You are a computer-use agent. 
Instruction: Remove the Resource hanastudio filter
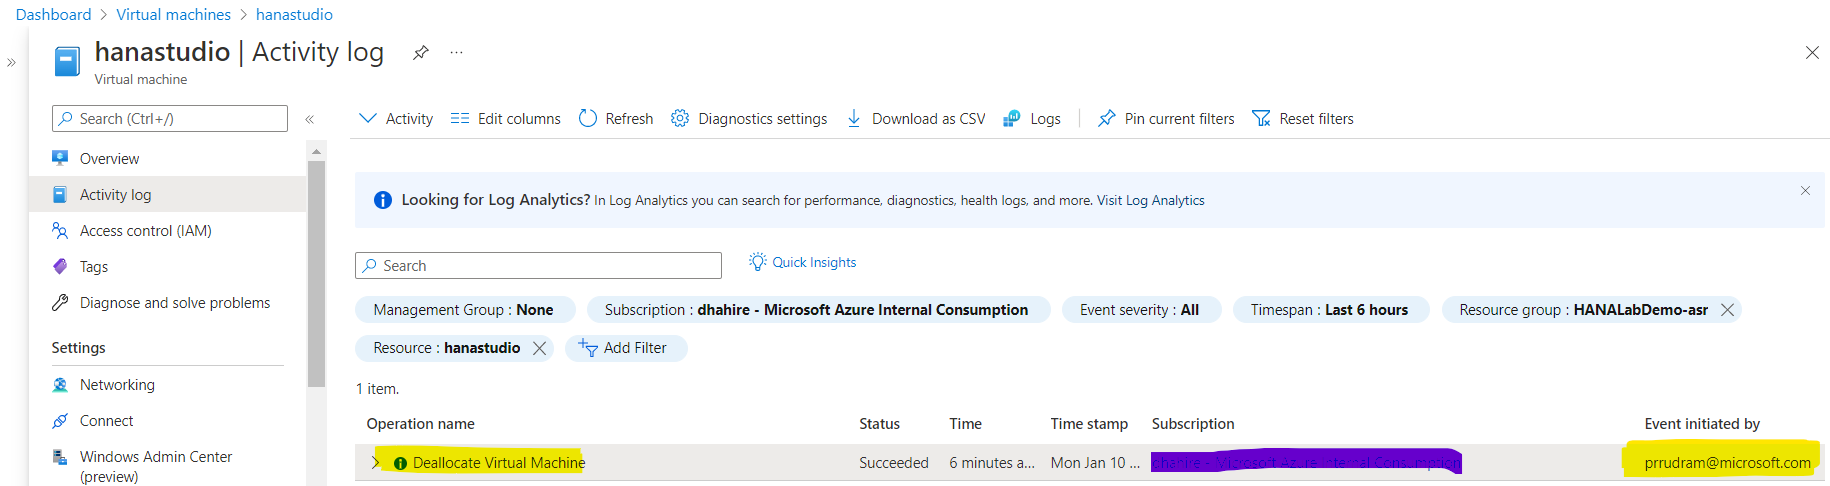pyautogui.click(x=539, y=348)
